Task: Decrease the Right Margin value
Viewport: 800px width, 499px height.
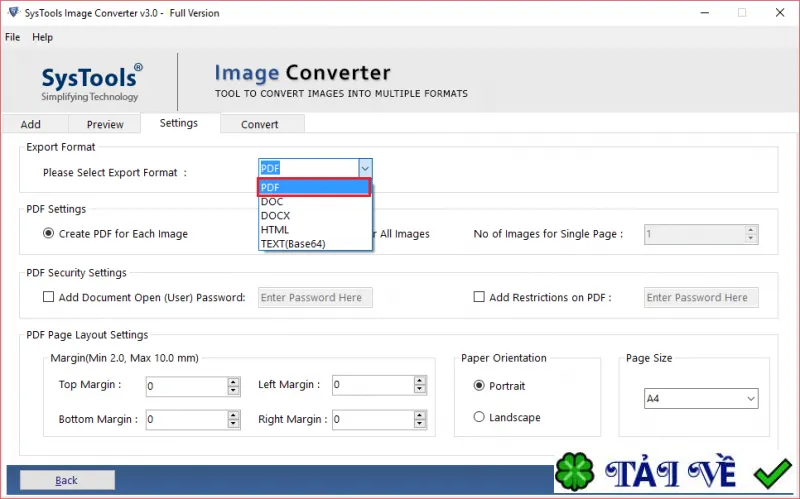Action: pos(419,424)
